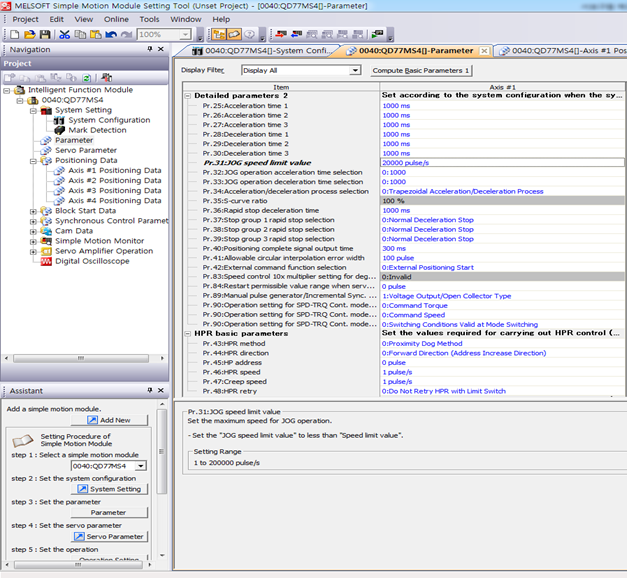Open the Project menu
Image resolution: width=627 pixels, height=578 pixels.
25,19
